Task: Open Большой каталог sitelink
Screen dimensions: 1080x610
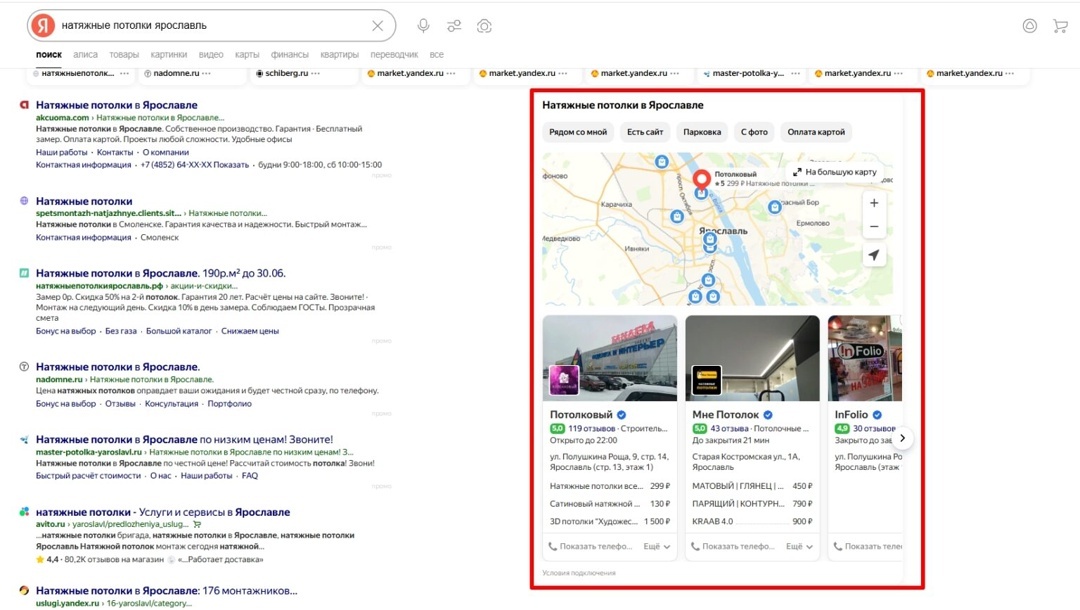Action: (178, 331)
